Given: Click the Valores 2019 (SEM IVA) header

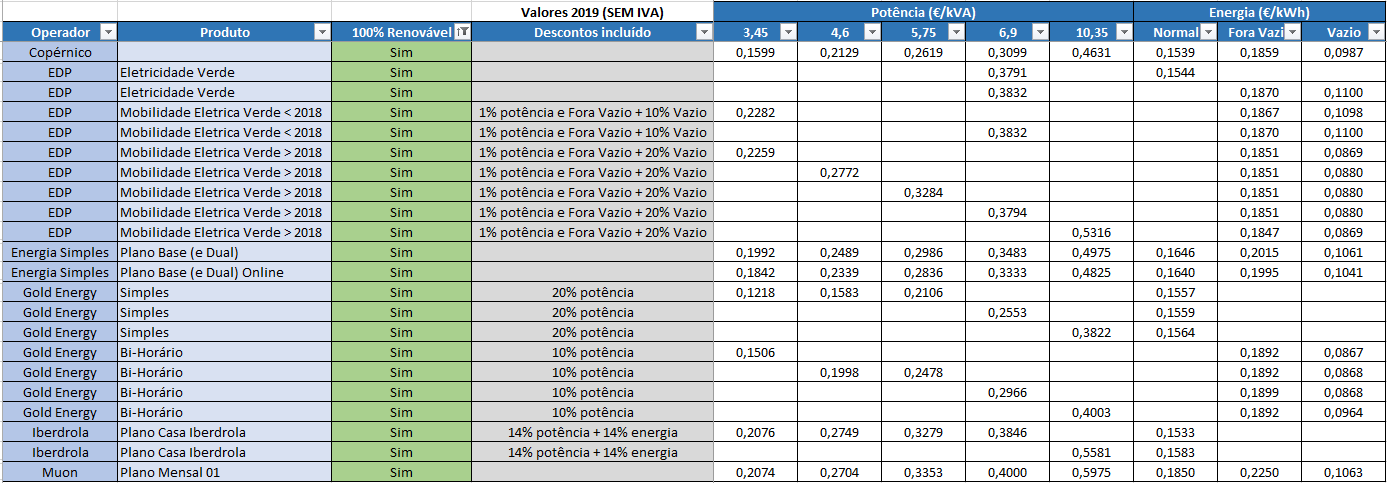Looking at the screenshot, I should coord(592,12).
